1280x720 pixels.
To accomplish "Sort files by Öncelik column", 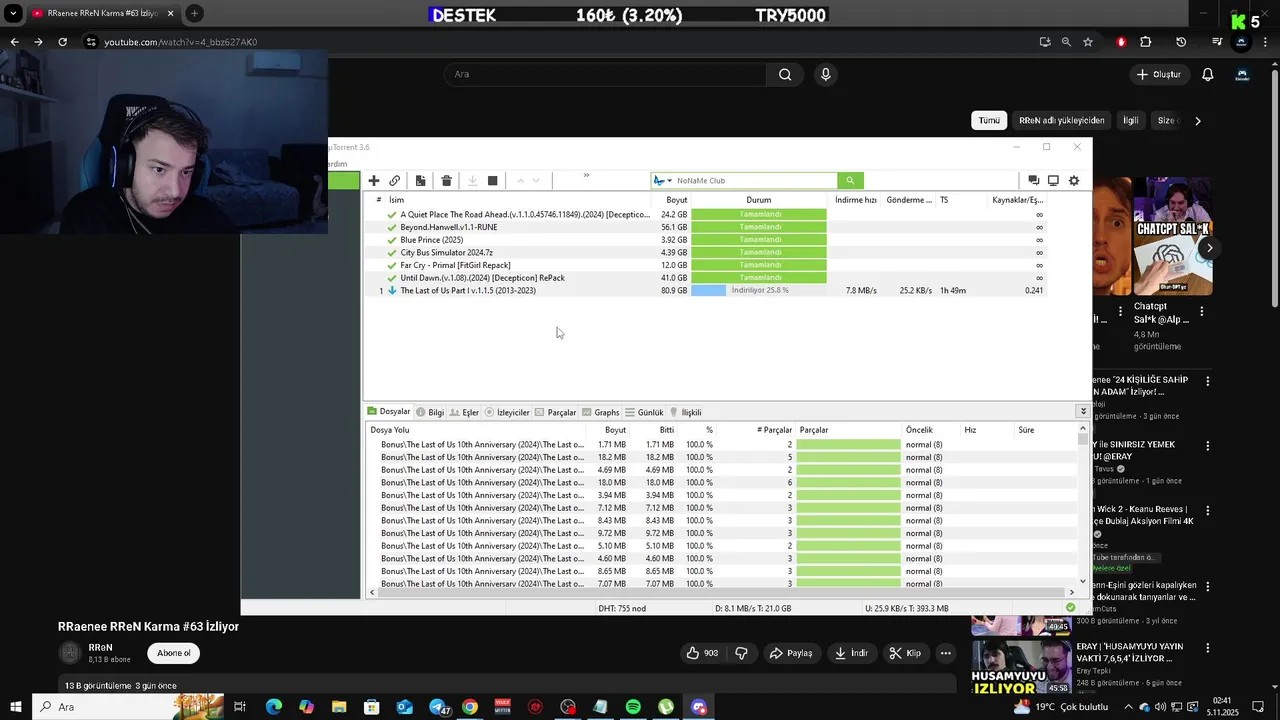I will coord(919,430).
